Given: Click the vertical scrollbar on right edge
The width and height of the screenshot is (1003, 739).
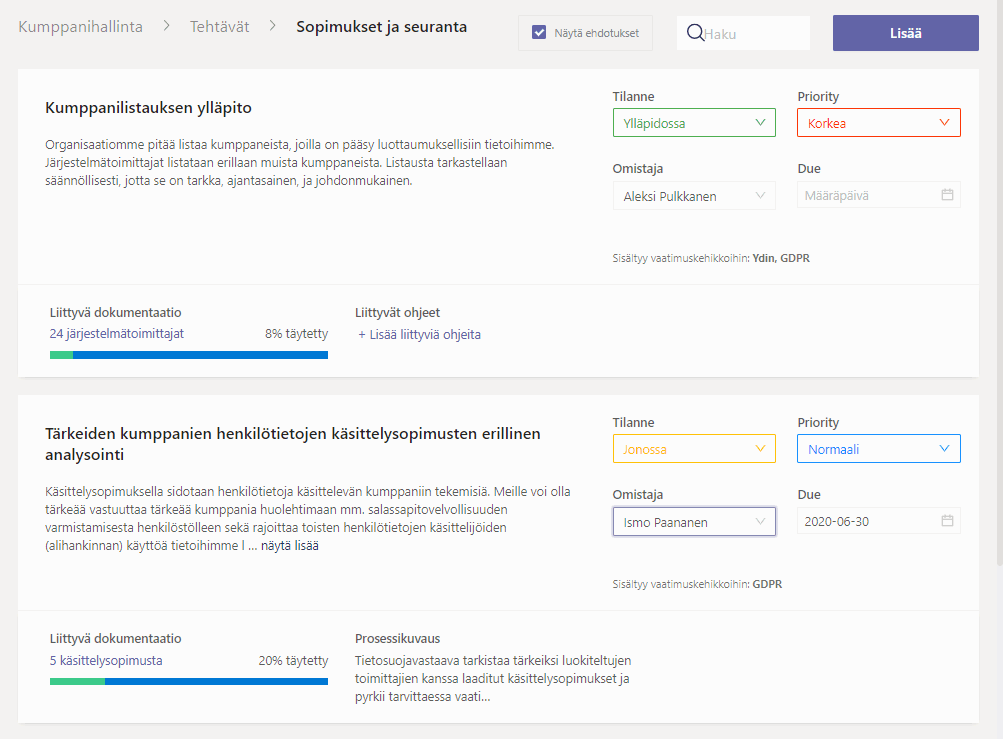Looking at the screenshot, I should [999, 282].
